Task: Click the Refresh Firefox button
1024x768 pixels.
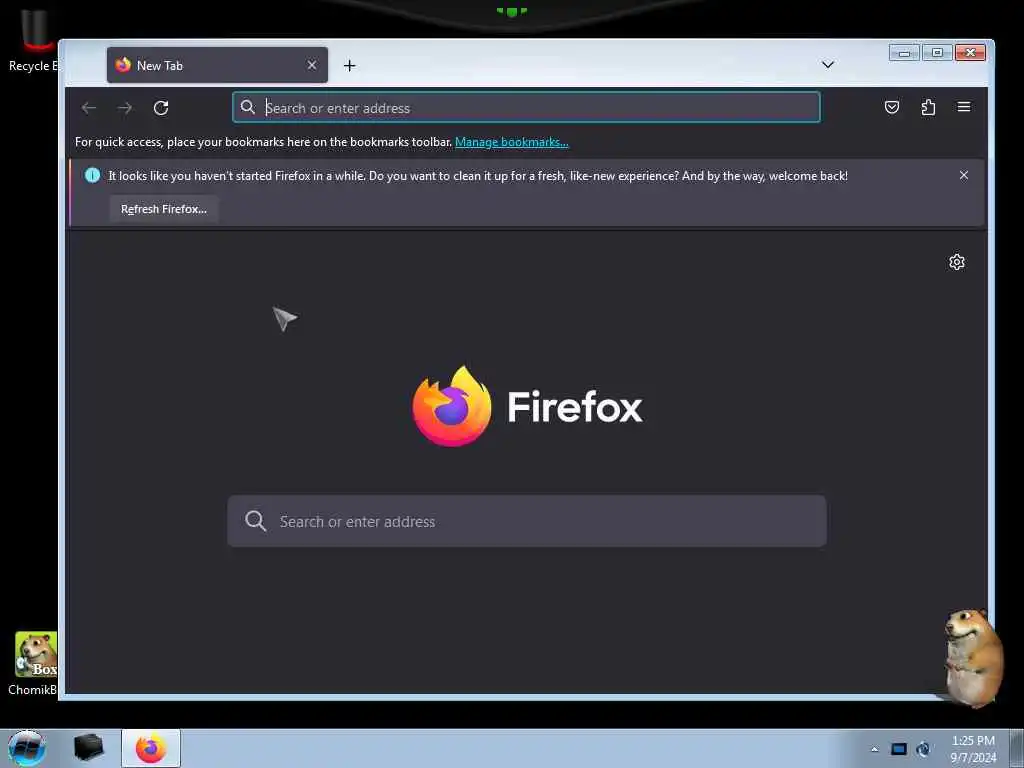Action: pyautogui.click(x=163, y=209)
